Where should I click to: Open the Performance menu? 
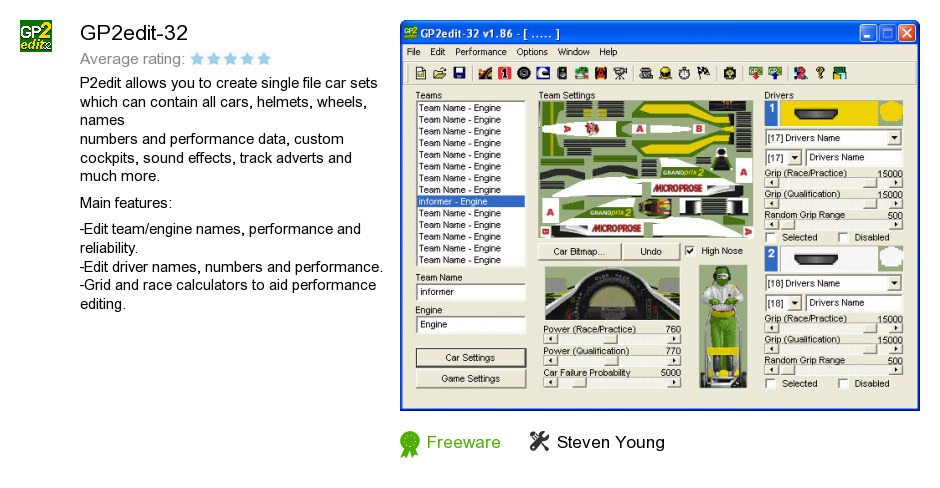click(481, 52)
